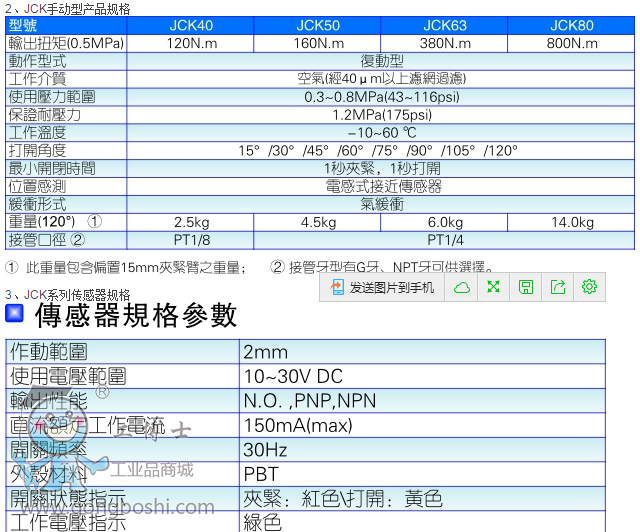
Task: Click the blue square bullet before the sensor title
Action: click(15, 315)
